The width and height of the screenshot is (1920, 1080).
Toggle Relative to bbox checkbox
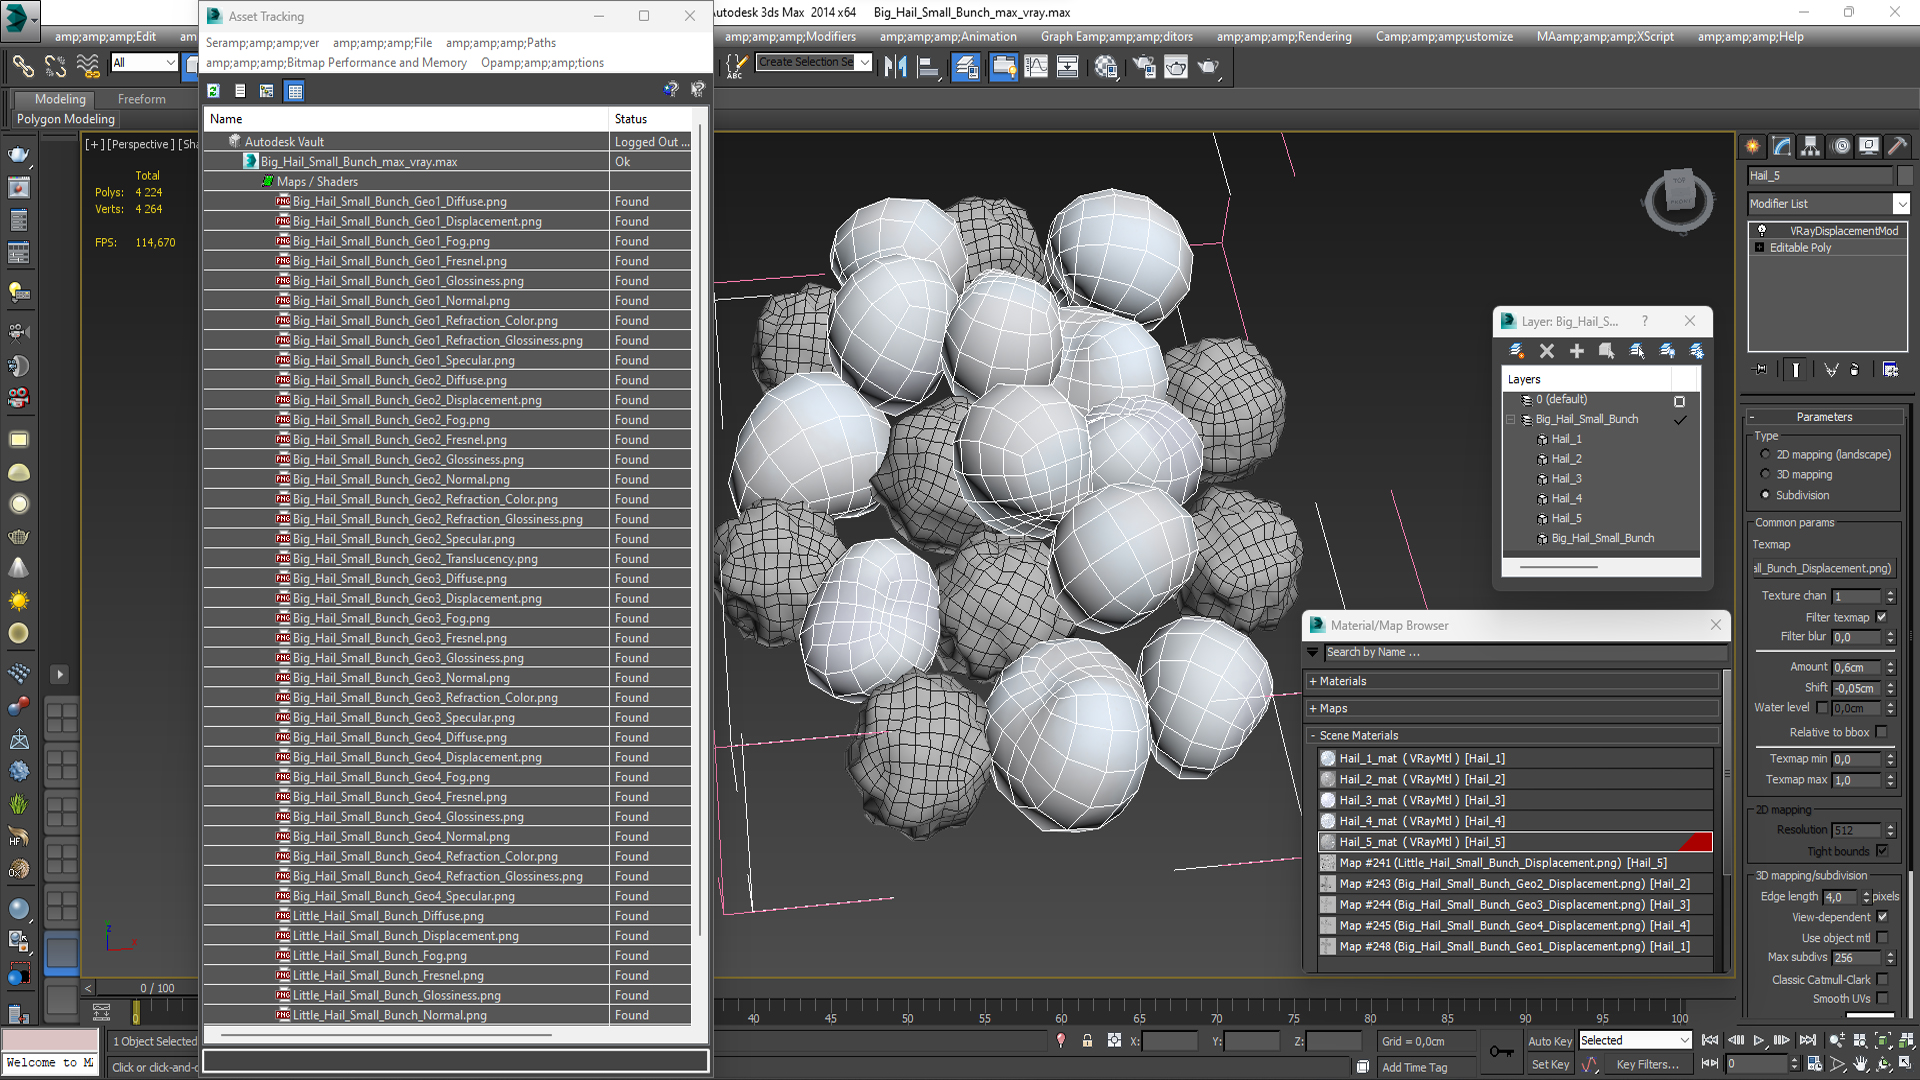click(1881, 732)
